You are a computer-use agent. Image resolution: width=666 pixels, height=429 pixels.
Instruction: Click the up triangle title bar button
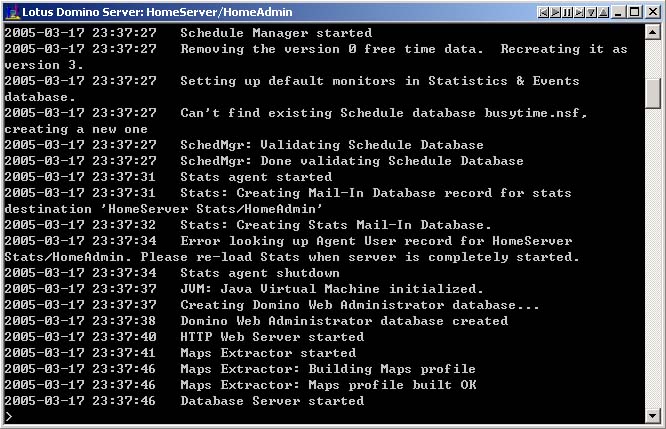pyautogui.click(x=603, y=12)
